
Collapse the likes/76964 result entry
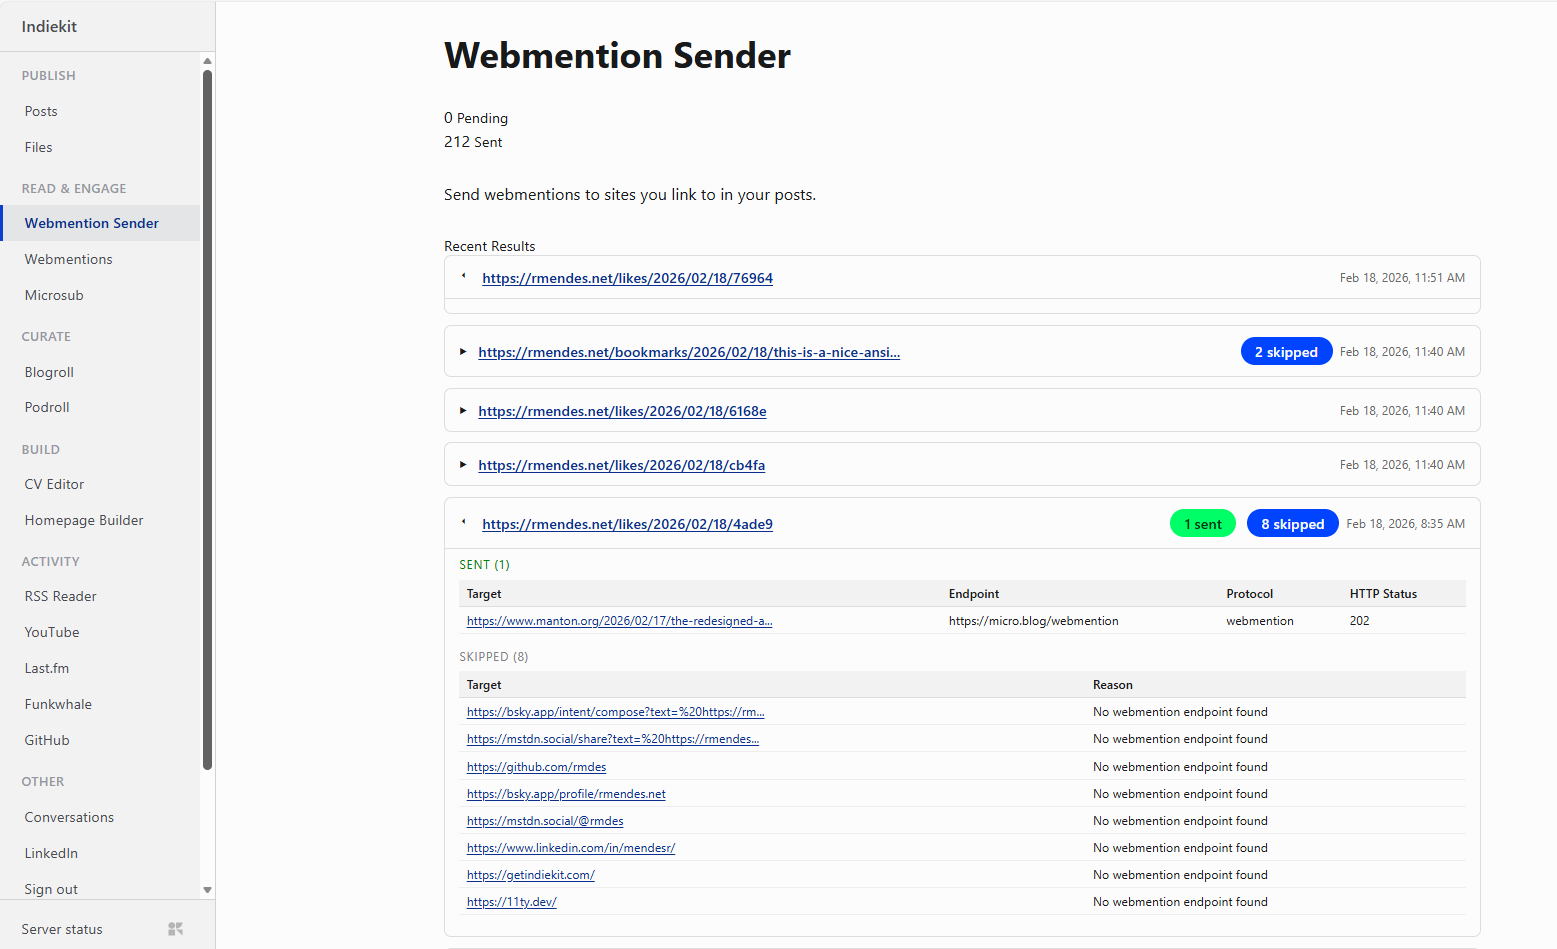(x=464, y=277)
